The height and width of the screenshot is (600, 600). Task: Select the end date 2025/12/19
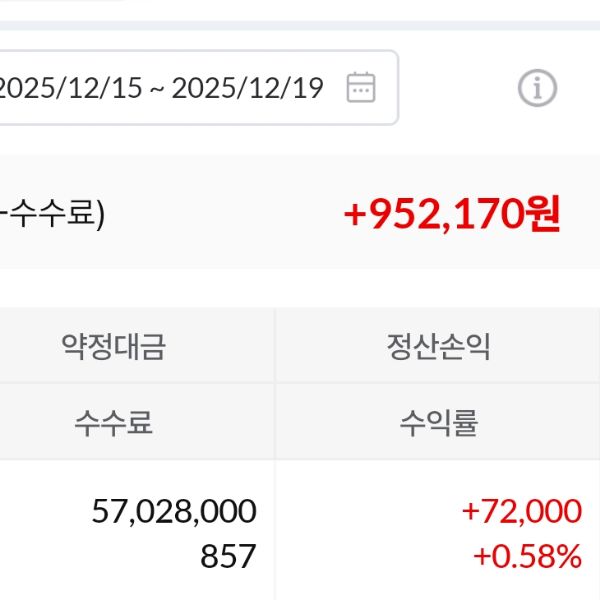click(x=247, y=88)
